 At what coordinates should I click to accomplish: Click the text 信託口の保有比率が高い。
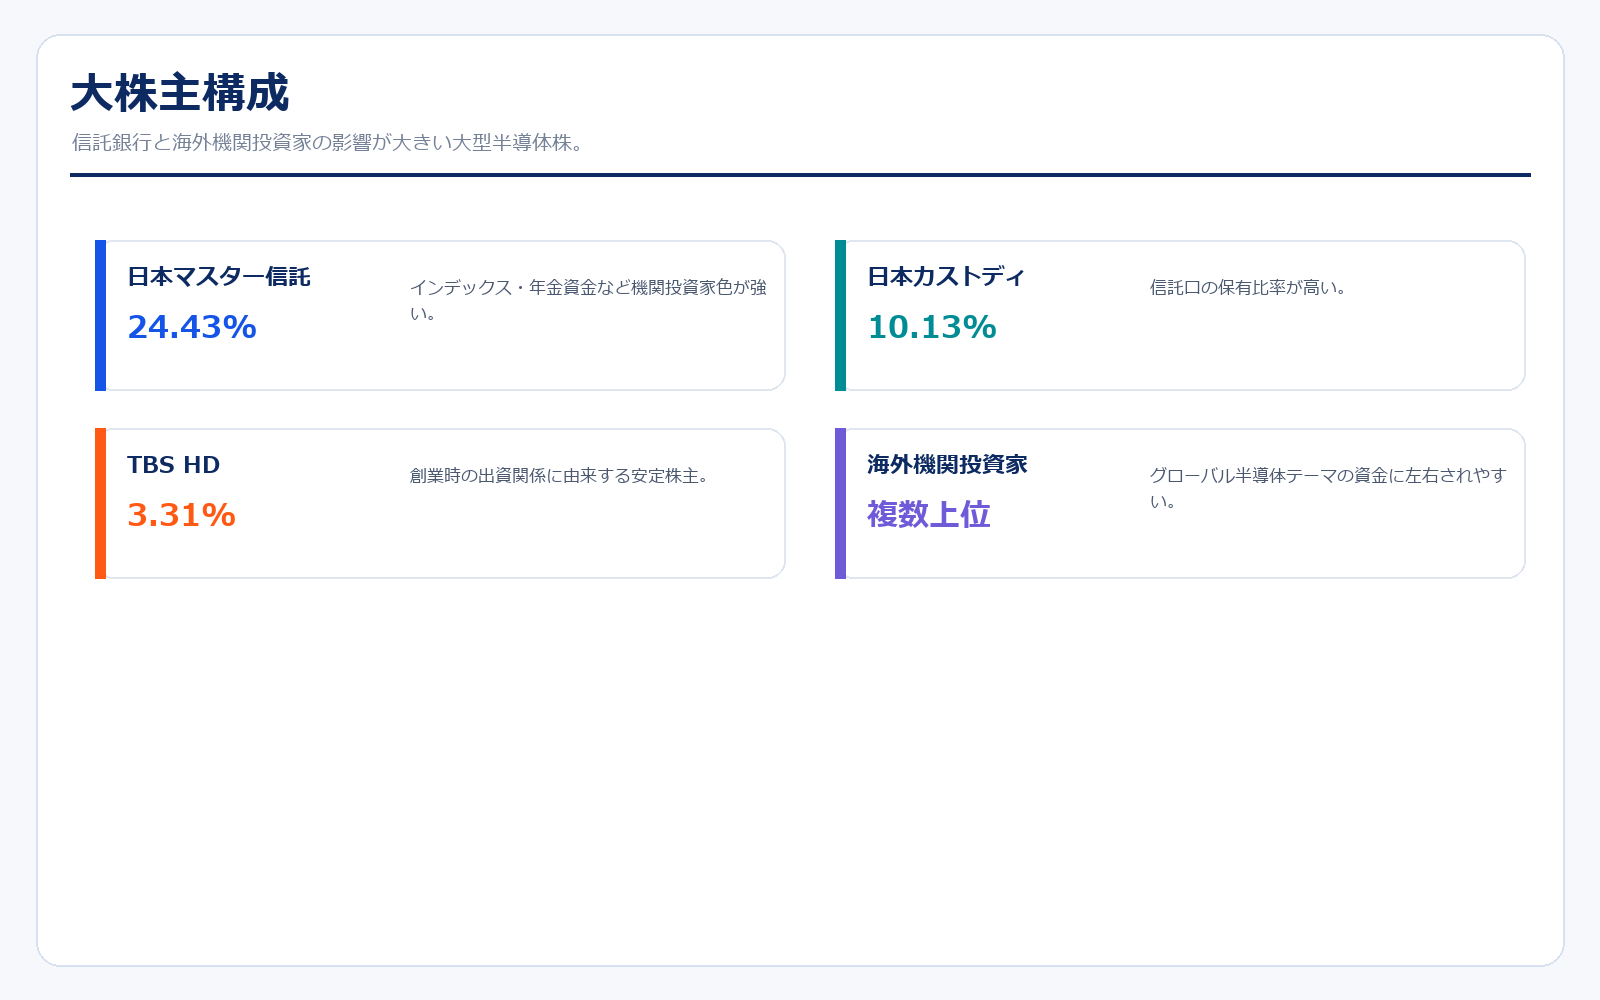coord(1248,288)
